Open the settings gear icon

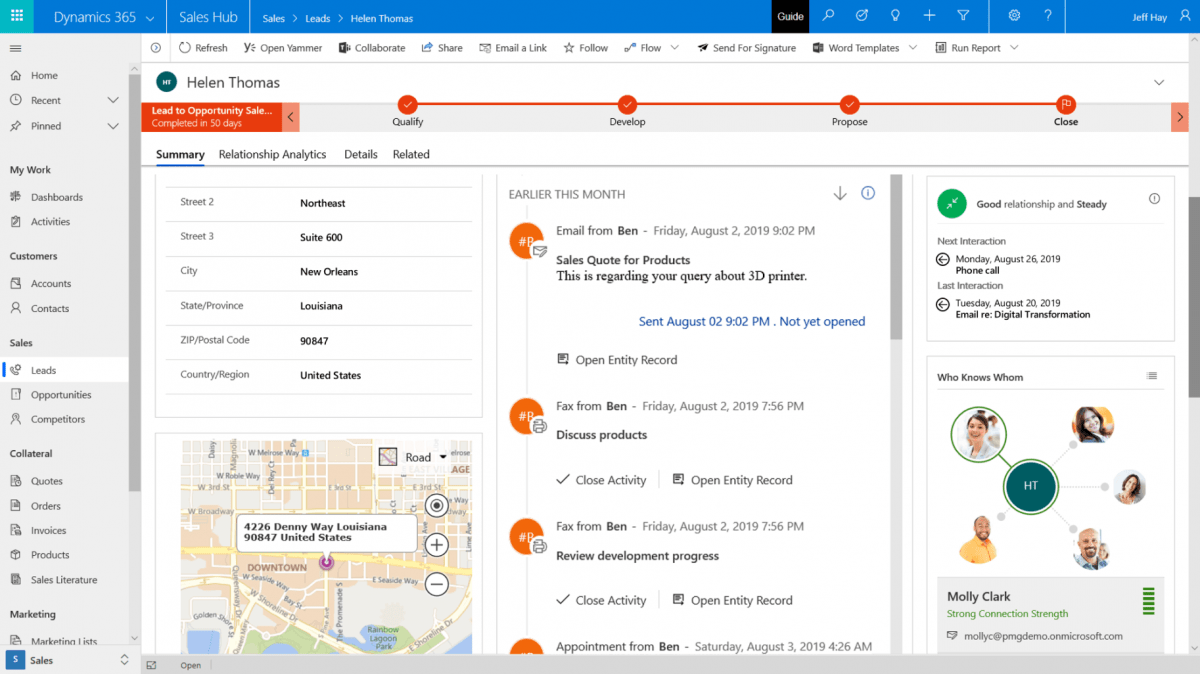tap(1014, 16)
